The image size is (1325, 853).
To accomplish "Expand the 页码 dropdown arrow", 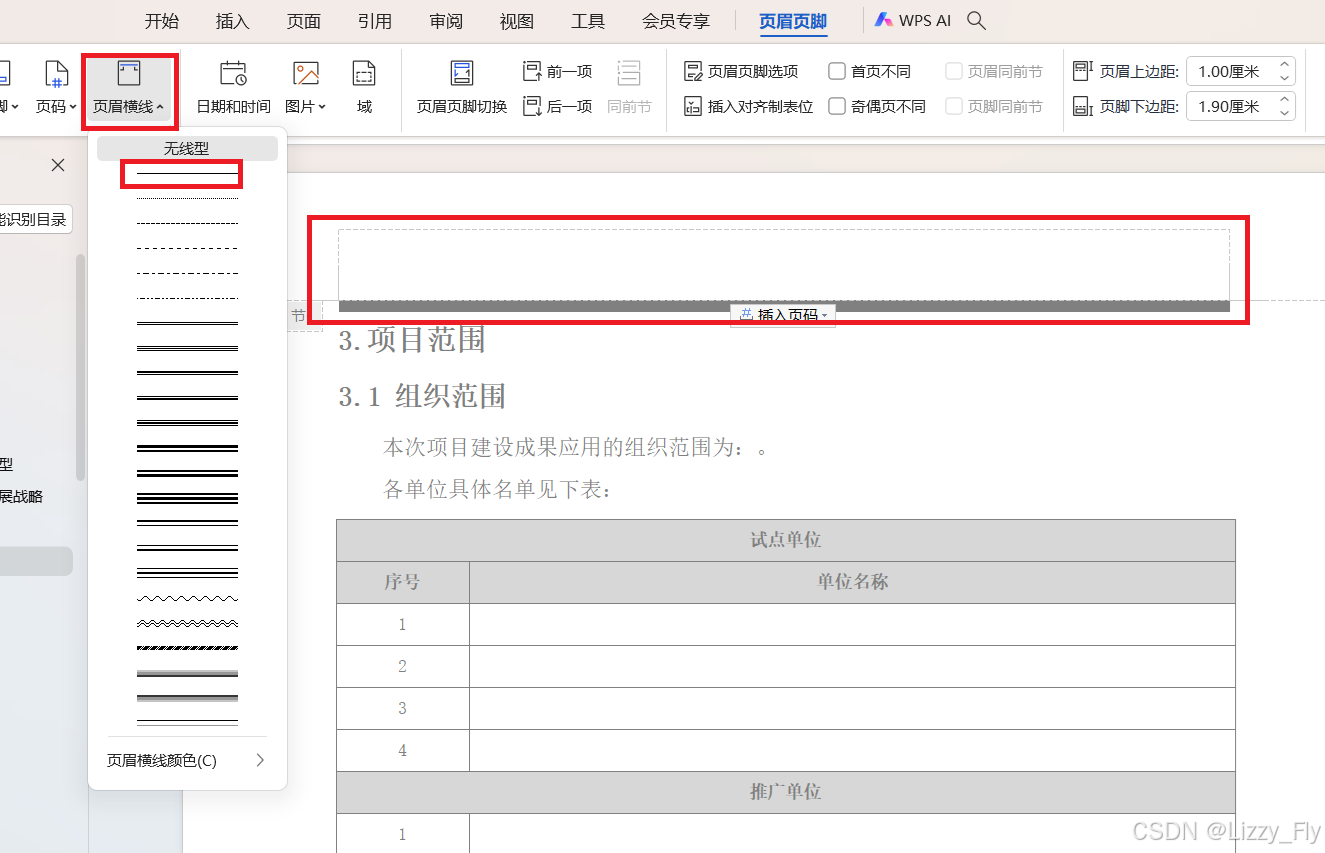I will point(73,107).
